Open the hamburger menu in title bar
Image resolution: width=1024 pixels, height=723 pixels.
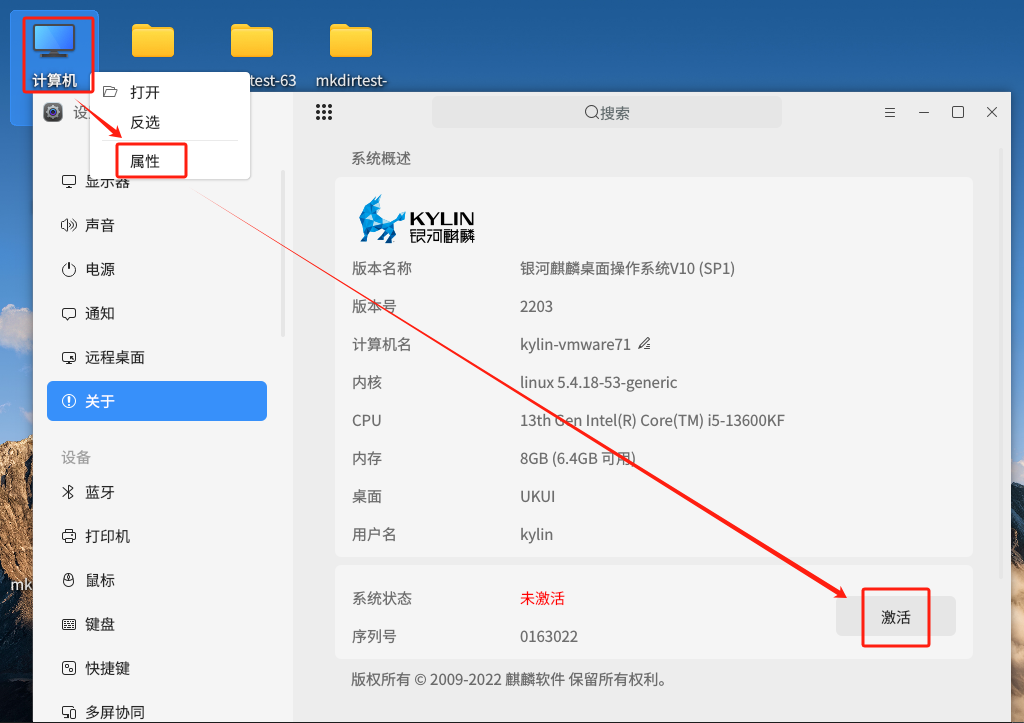tap(889, 113)
